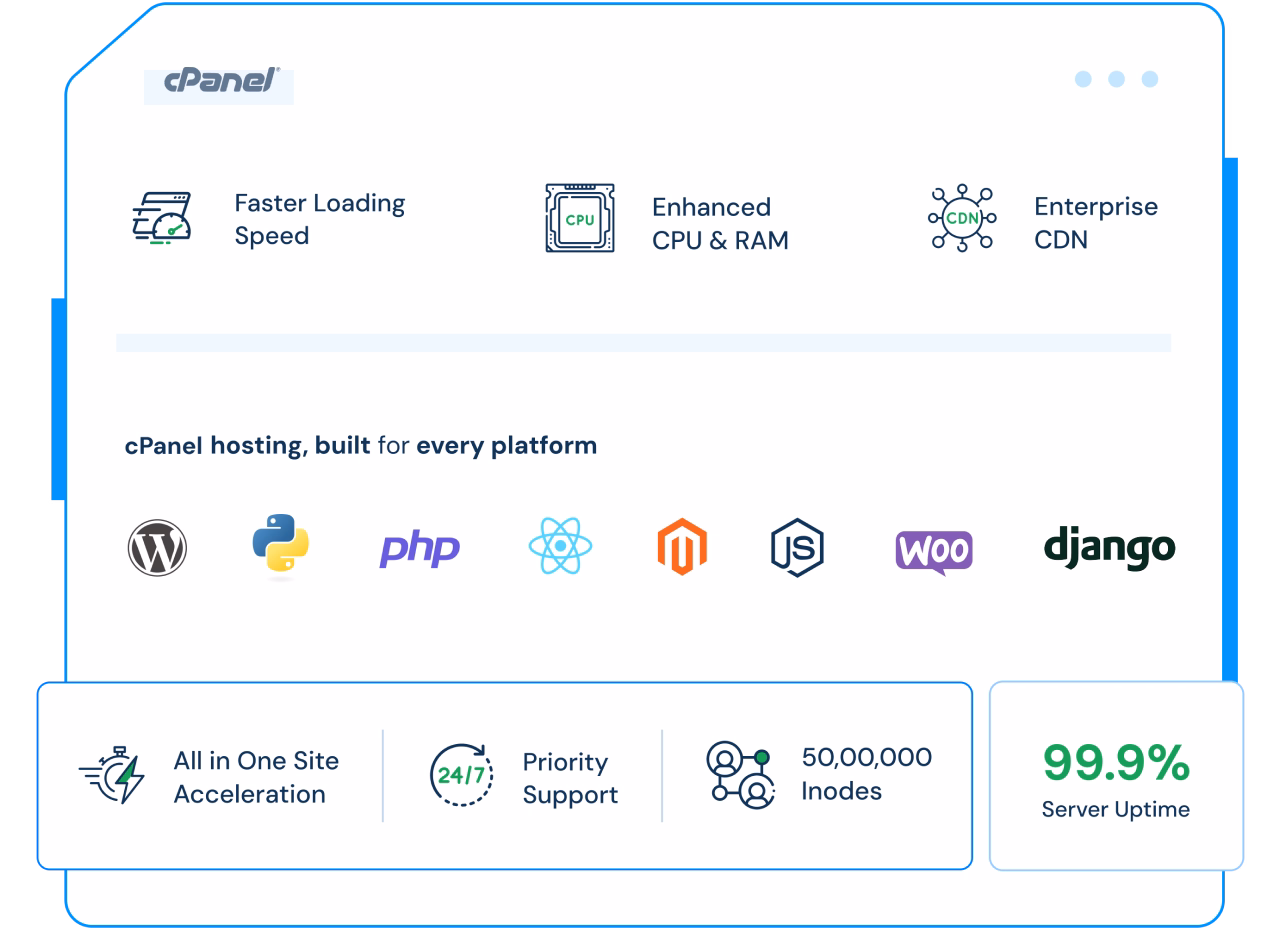
Task: Click the 99.9% Server Uptime card
Action: pos(1116,777)
